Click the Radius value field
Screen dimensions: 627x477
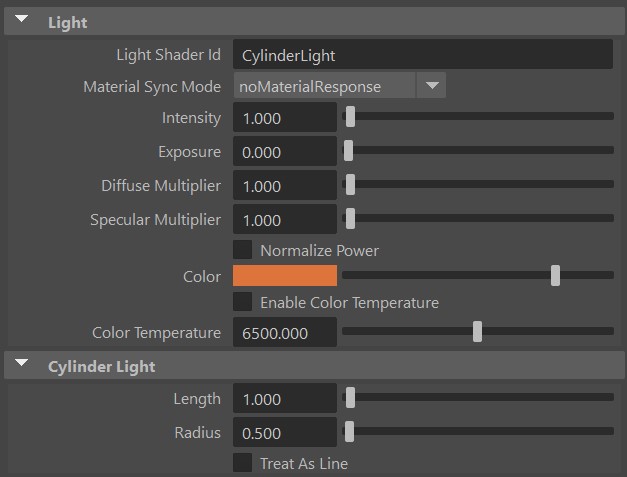284,433
